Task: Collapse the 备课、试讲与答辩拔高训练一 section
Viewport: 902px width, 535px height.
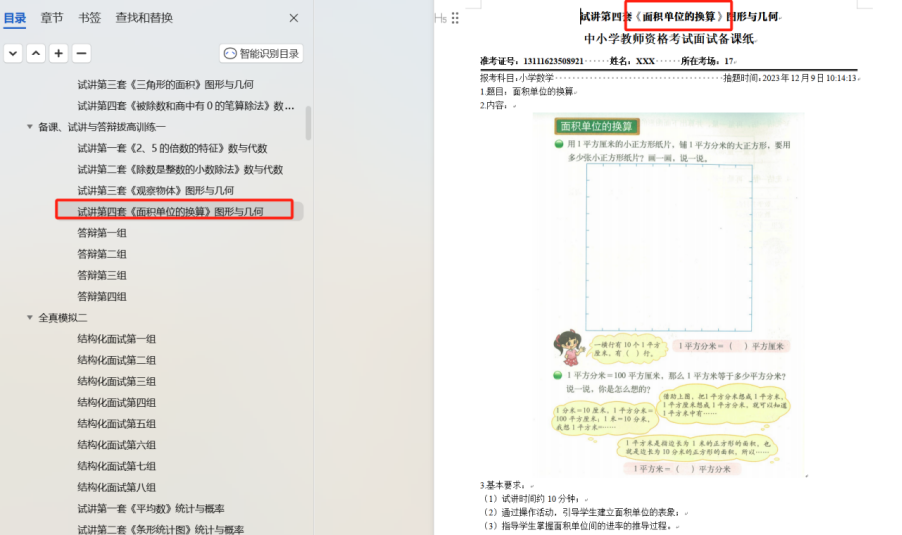Action: click(30, 127)
